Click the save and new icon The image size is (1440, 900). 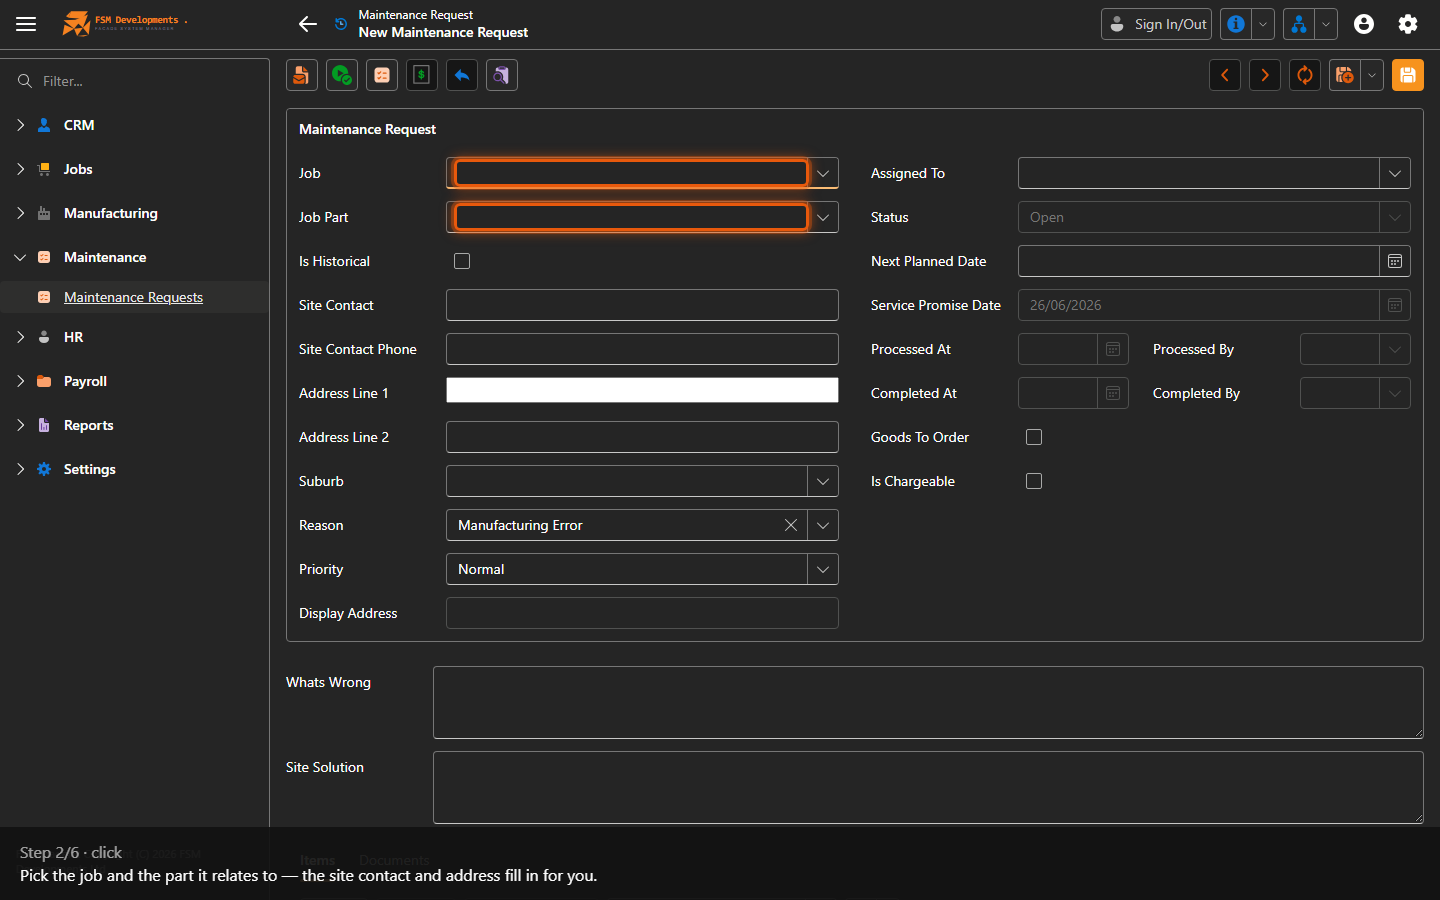1345,75
